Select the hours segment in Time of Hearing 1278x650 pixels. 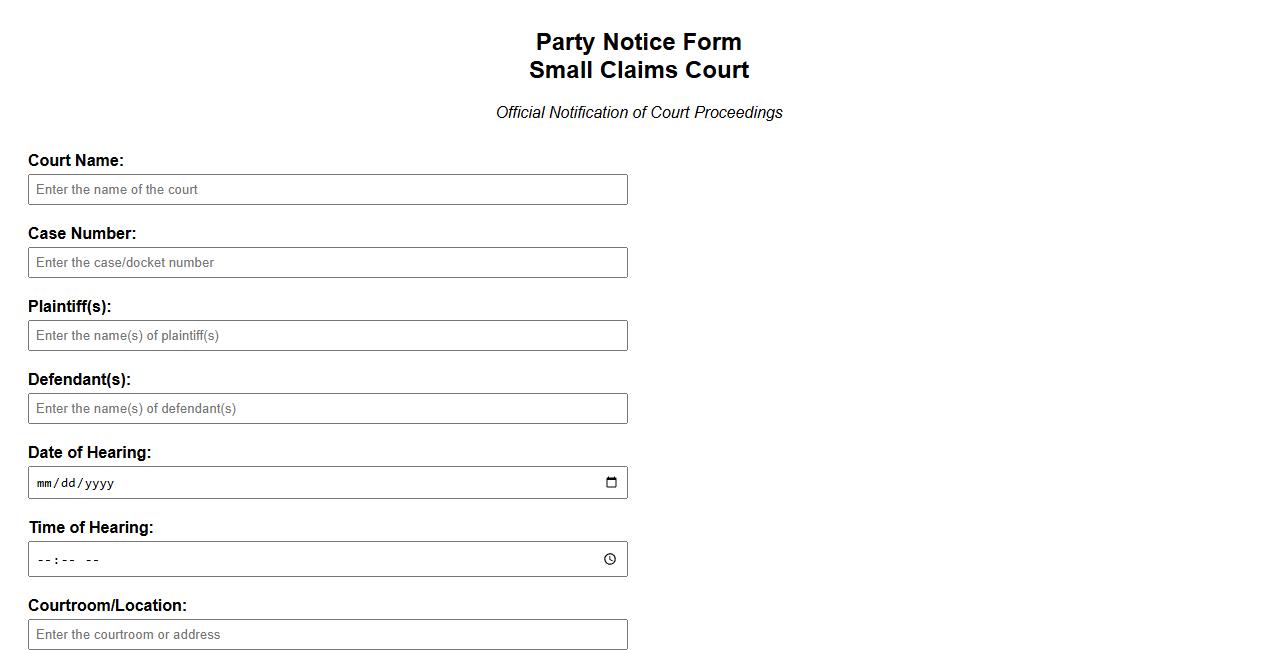44,559
